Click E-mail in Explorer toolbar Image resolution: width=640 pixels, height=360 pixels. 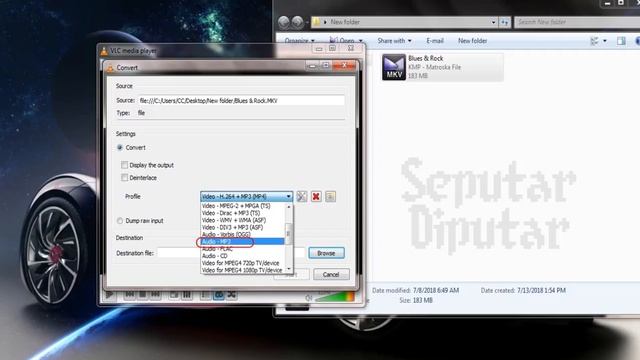point(435,41)
